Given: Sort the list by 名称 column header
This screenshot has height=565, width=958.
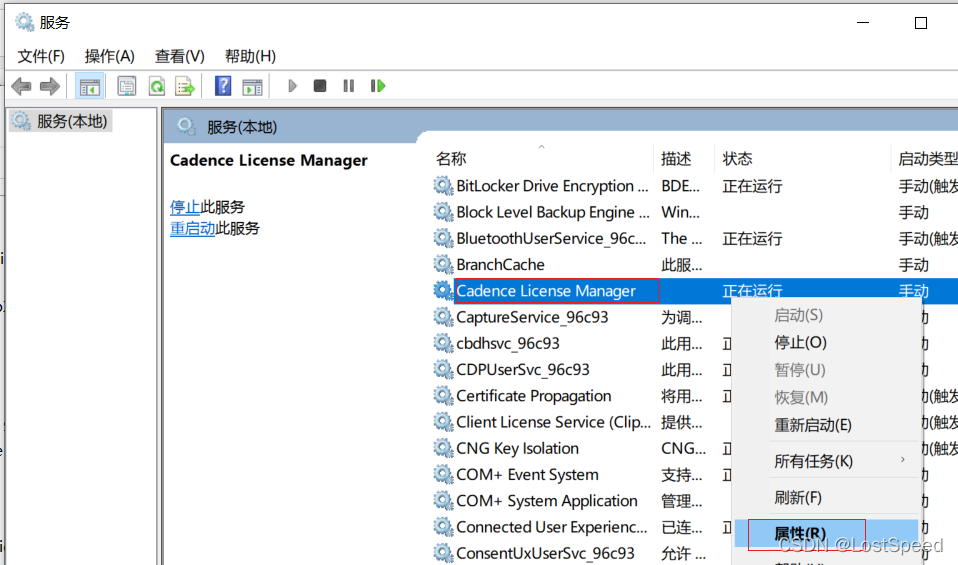Looking at the screenshot, I should tap(451, 159).
